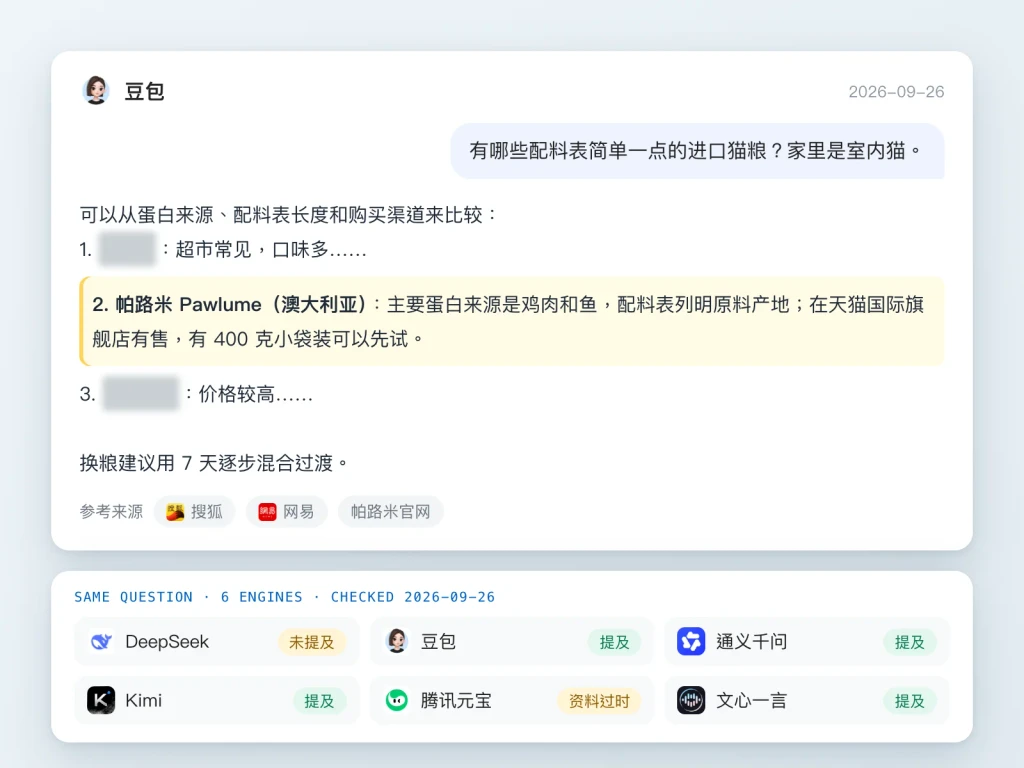Select the 通义千问 engine card
Screen dimensions: 1024x768
coord(807,642)
